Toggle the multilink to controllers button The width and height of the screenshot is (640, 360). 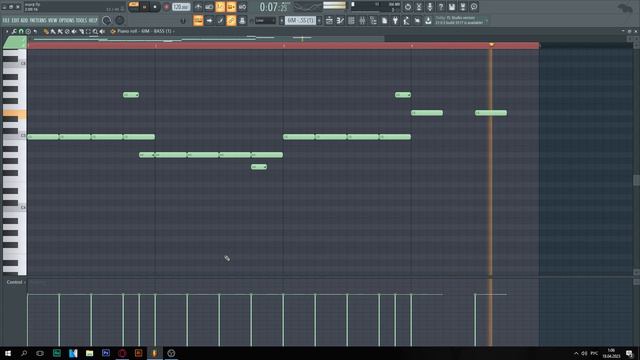231,20
